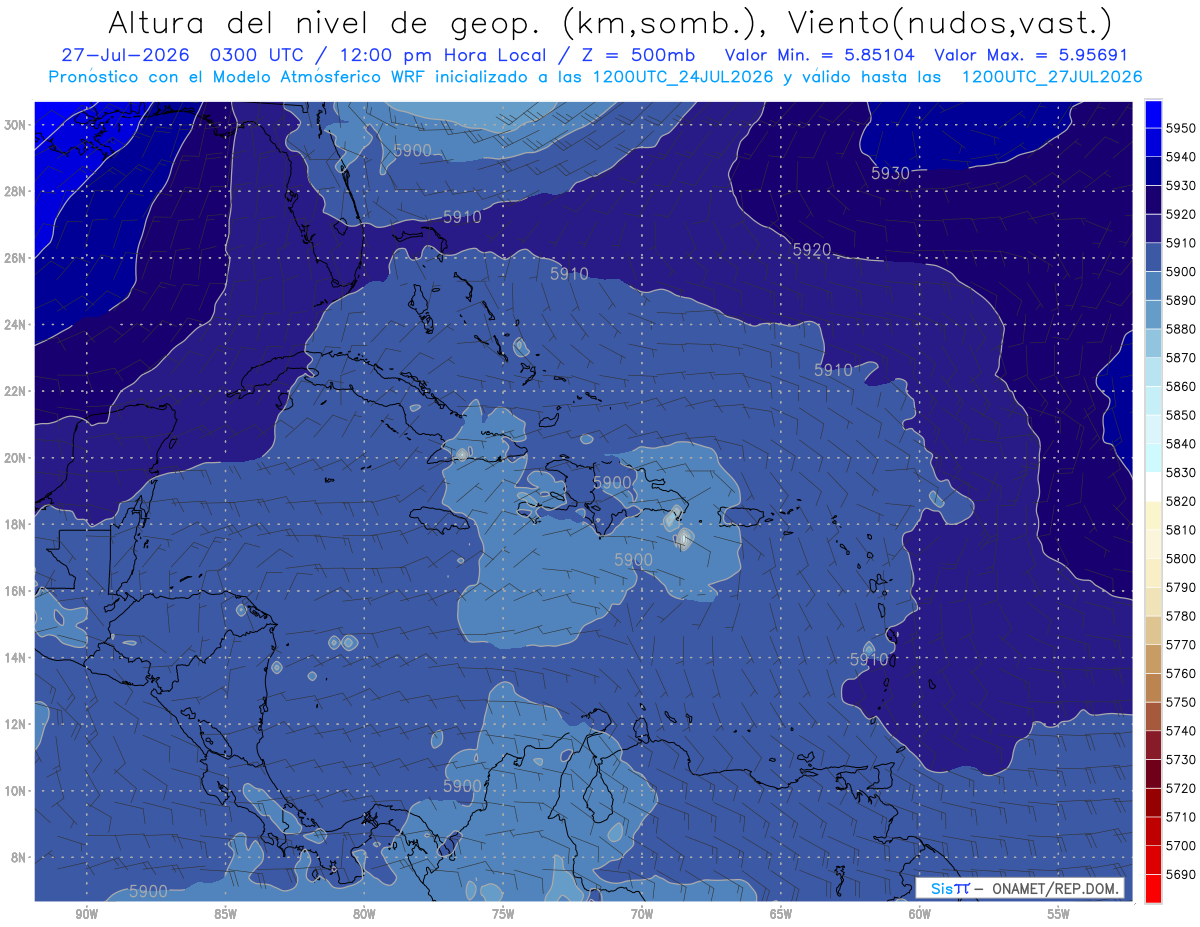The image size is (1200, 927).
Task: Pick the white colorbar swatch between 5820 and 5830
Action: point(1153,487)
